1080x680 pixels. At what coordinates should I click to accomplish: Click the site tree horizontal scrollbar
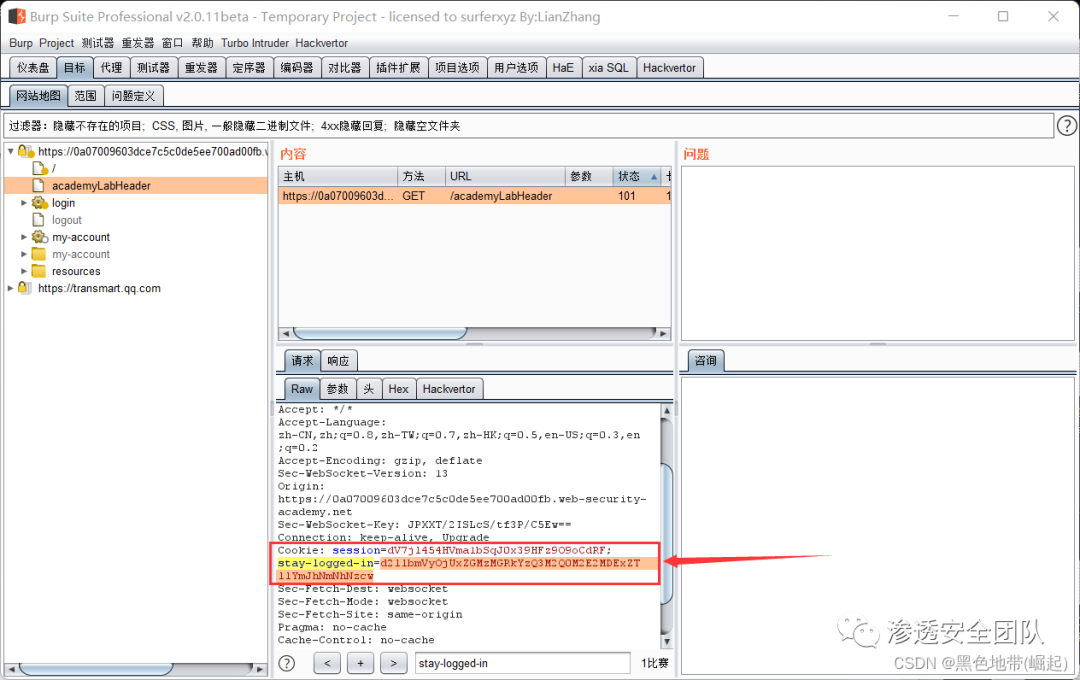click(95, 668)
